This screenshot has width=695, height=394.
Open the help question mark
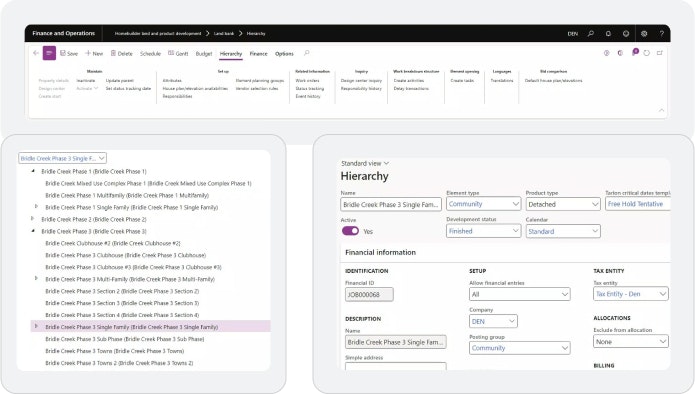pos(661,34)
